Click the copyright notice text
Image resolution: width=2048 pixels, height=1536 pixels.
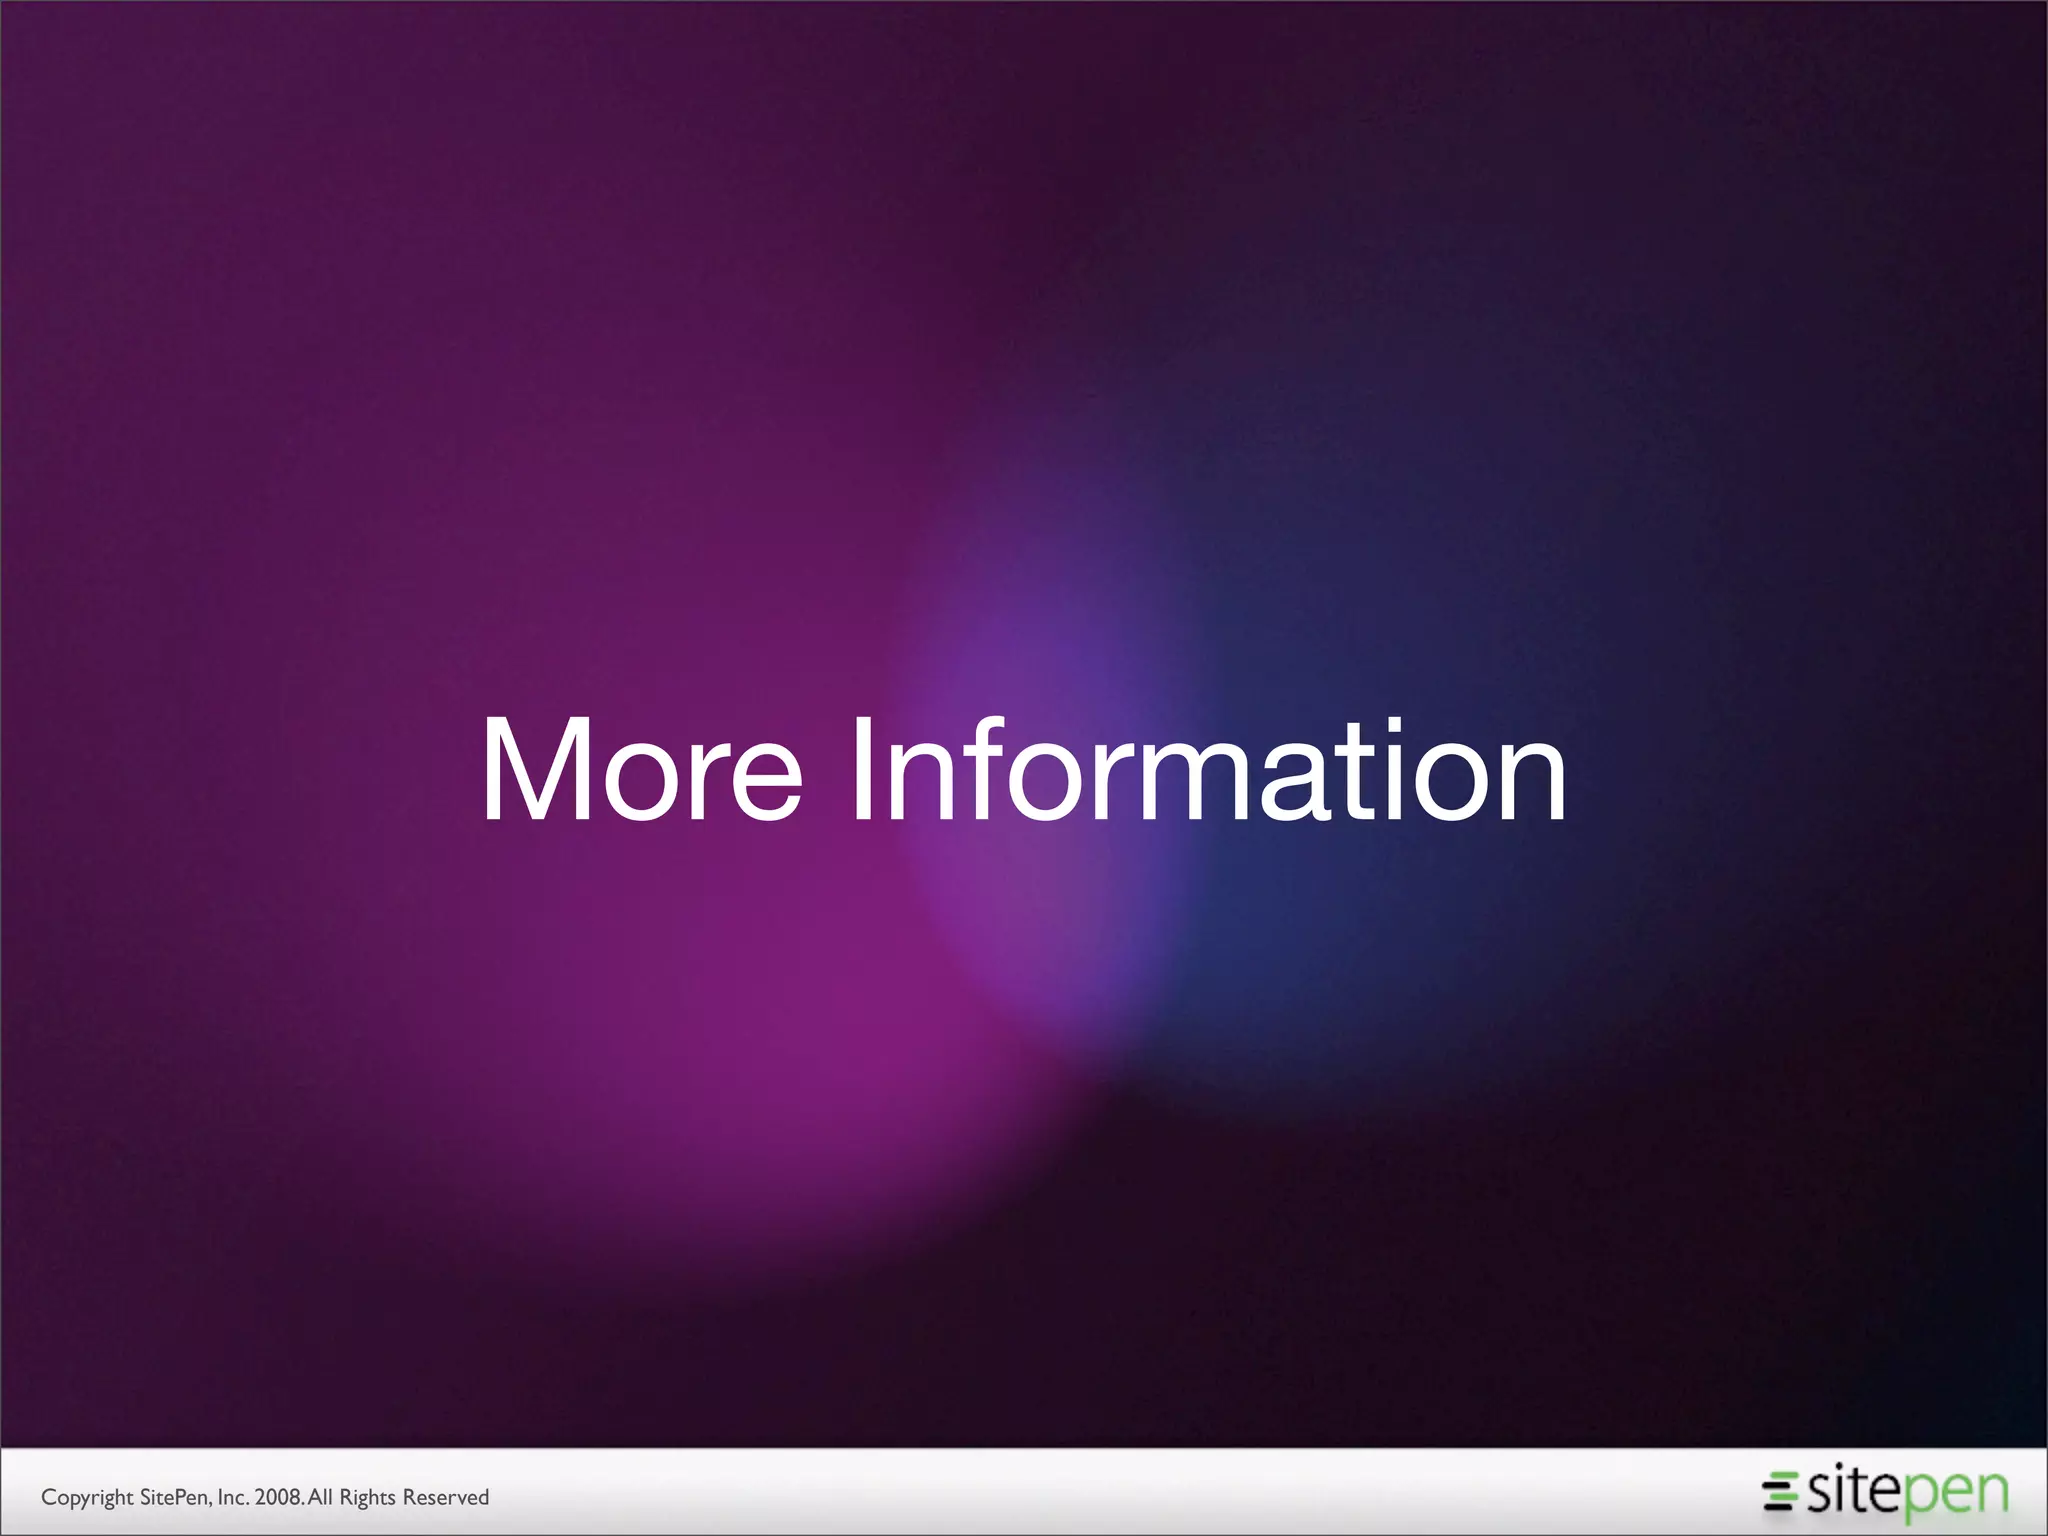pyautogui.click(x=264, y=1497)
